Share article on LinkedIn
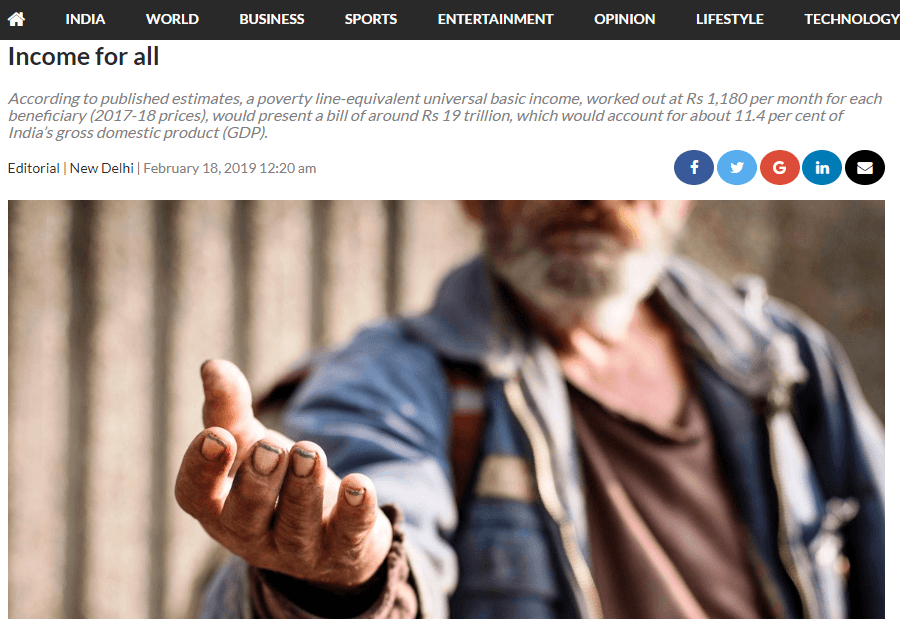 822,168
